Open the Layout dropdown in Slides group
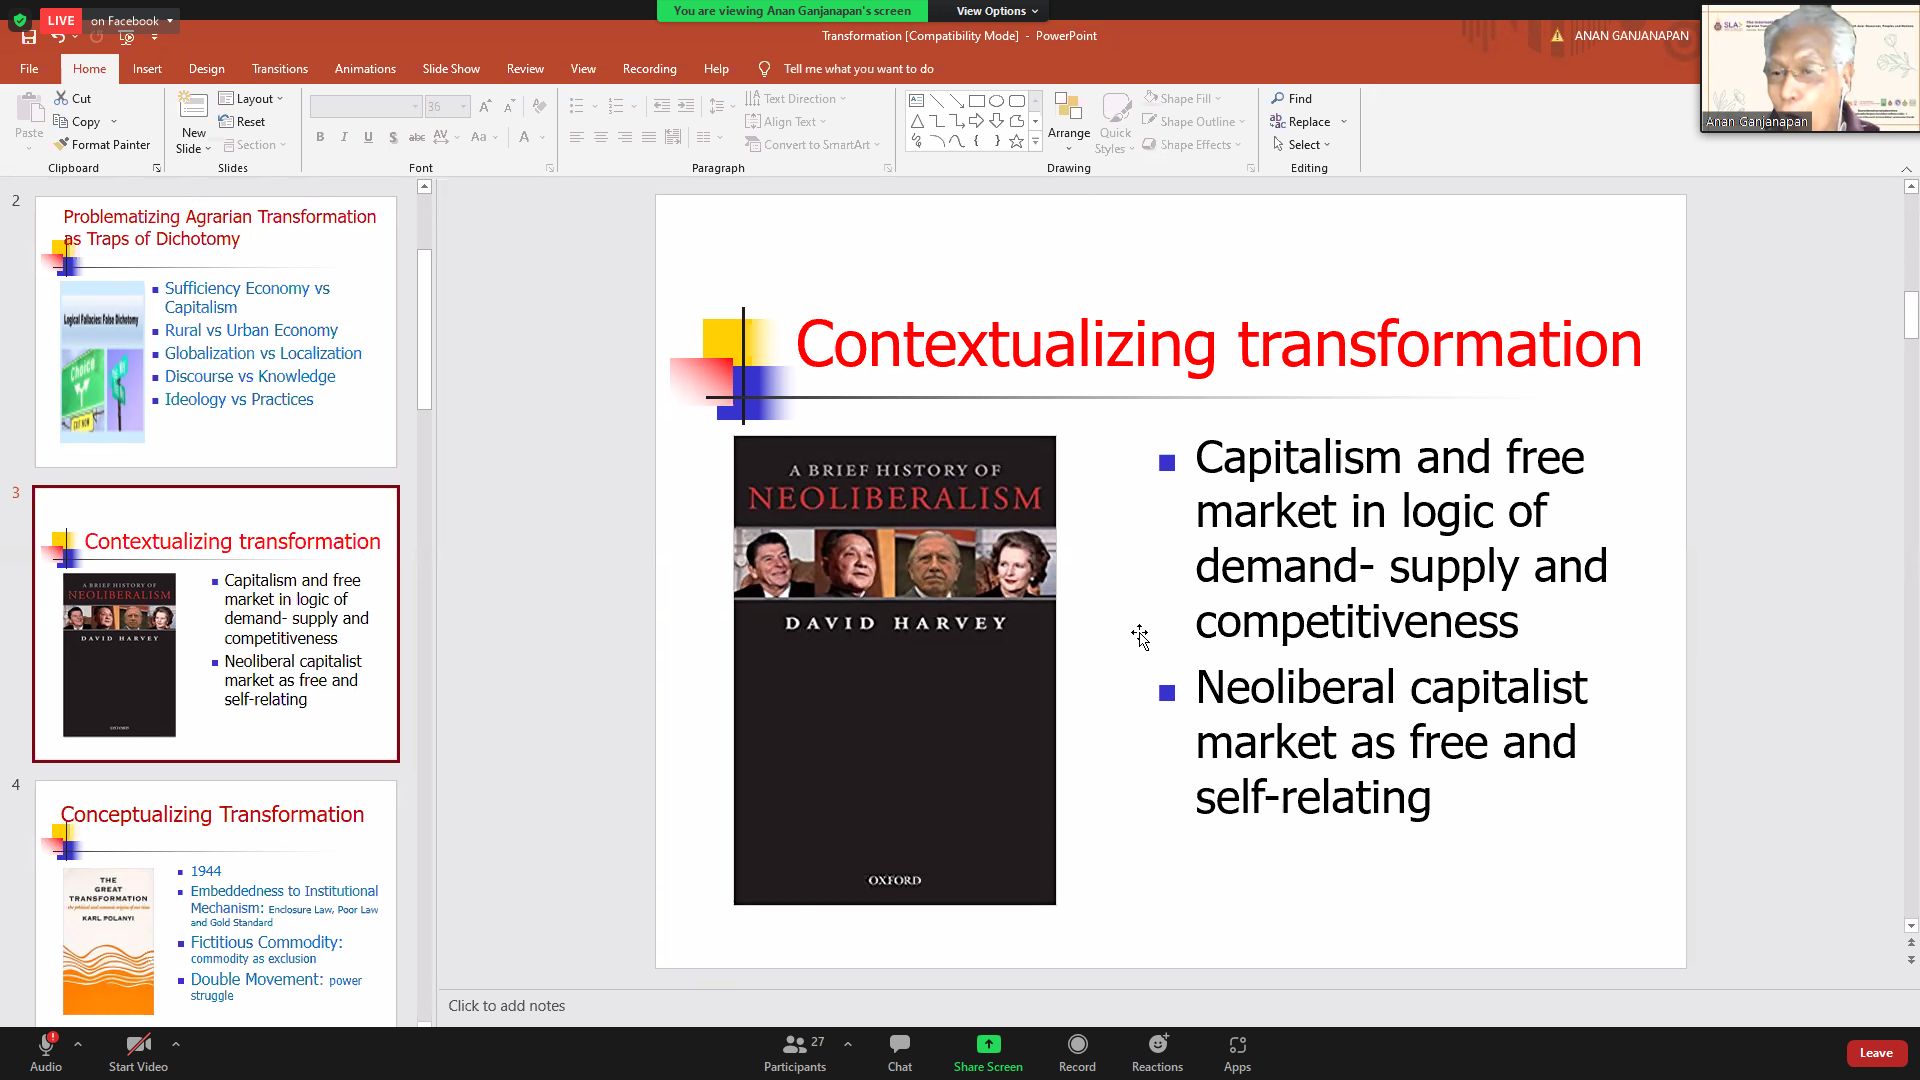 pyautogui.click(x=252, y=98)
